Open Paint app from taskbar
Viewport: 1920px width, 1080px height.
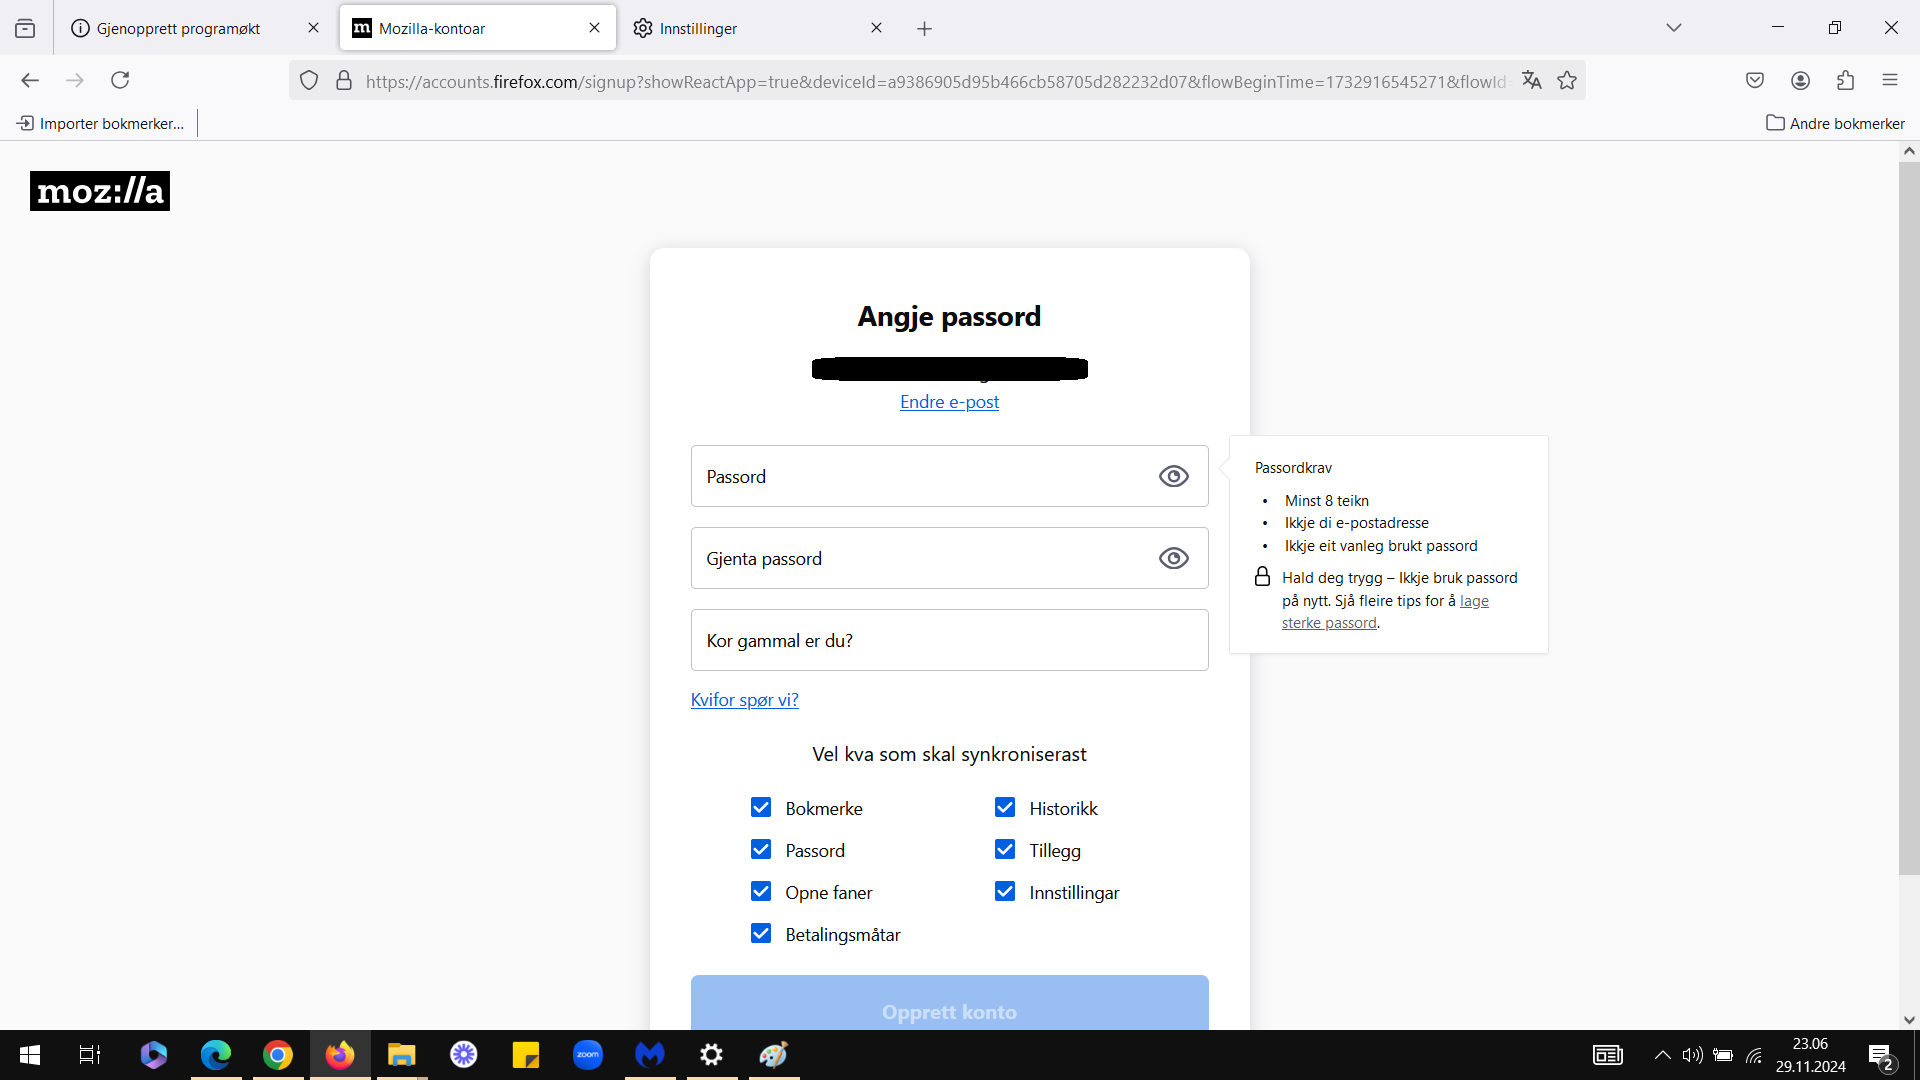coord(774,1055)
